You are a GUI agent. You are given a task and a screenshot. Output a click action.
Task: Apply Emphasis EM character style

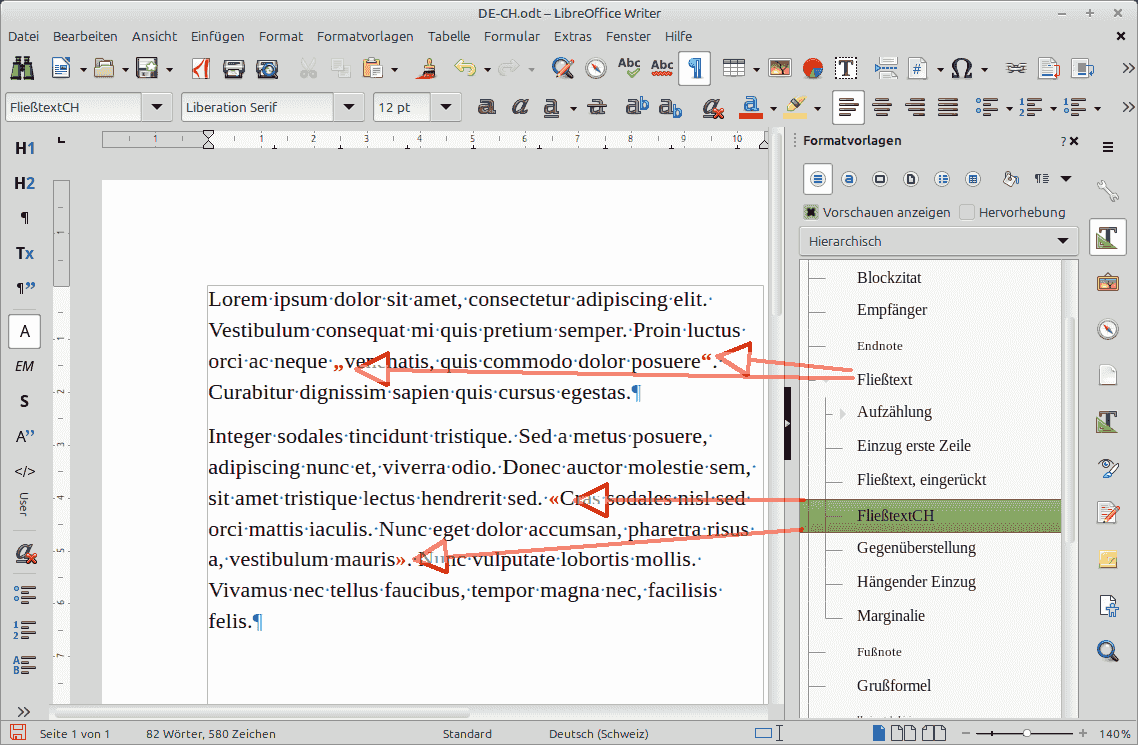click(25, 366)
